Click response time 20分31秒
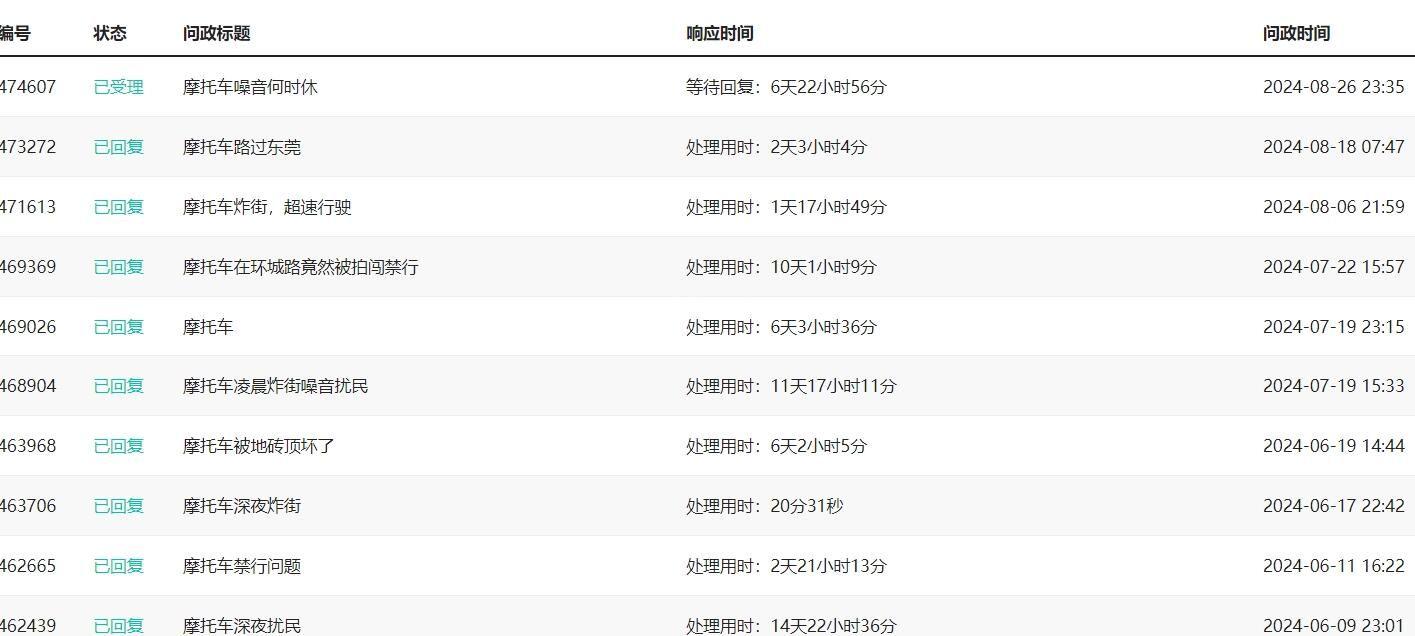 pos(807,506)
